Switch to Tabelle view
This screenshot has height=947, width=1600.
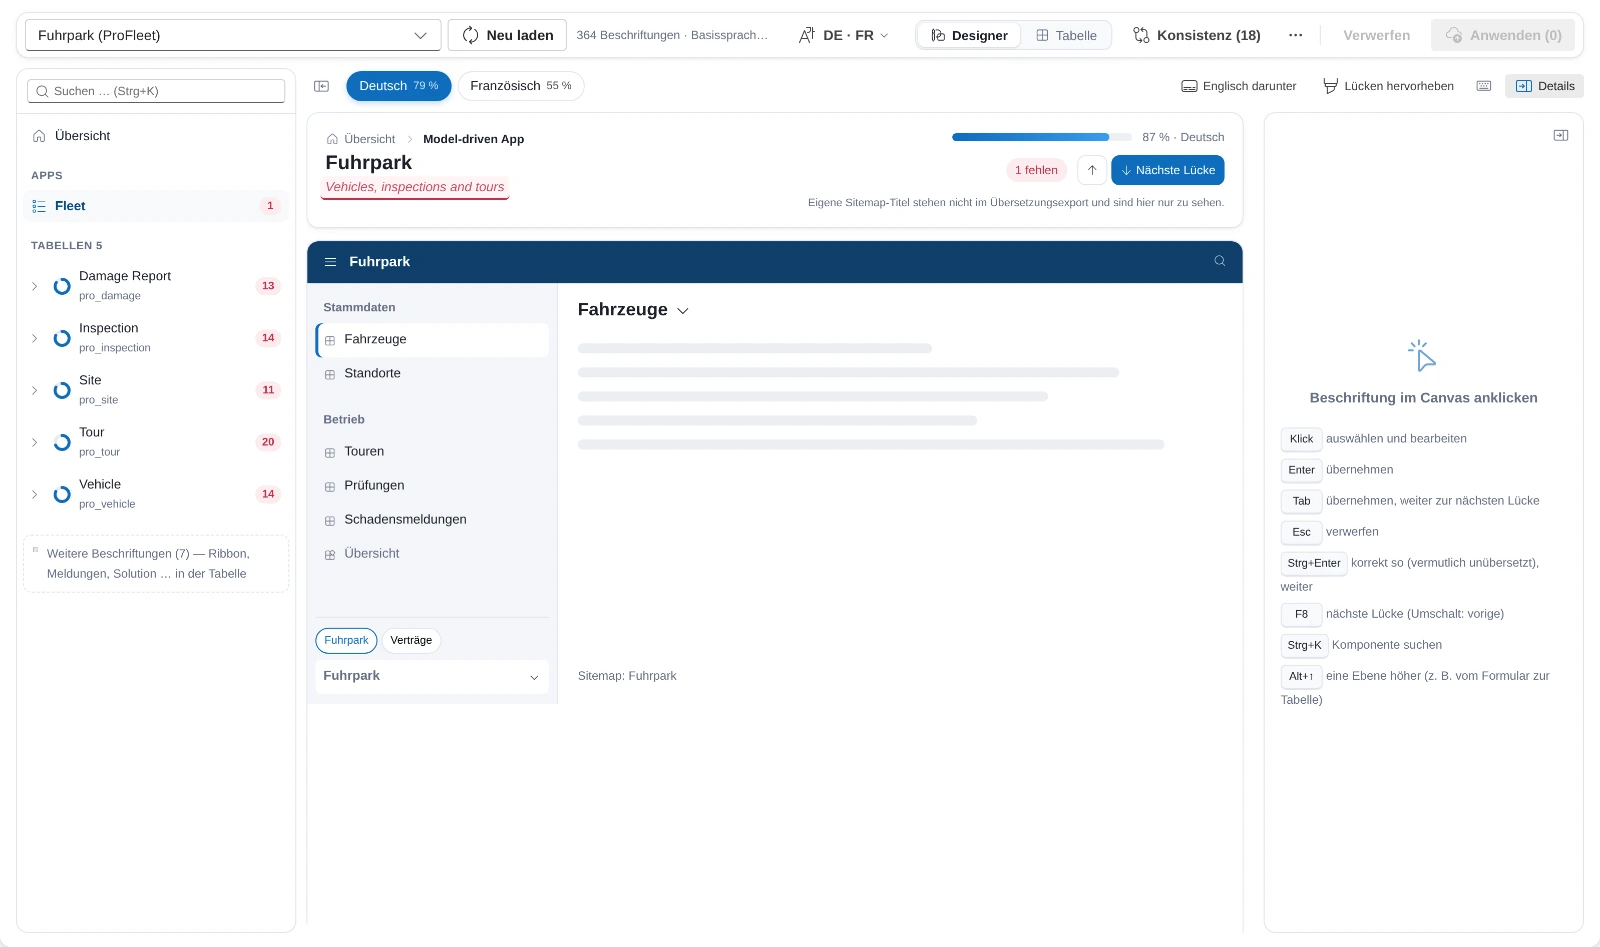(x=1066, y=35)
